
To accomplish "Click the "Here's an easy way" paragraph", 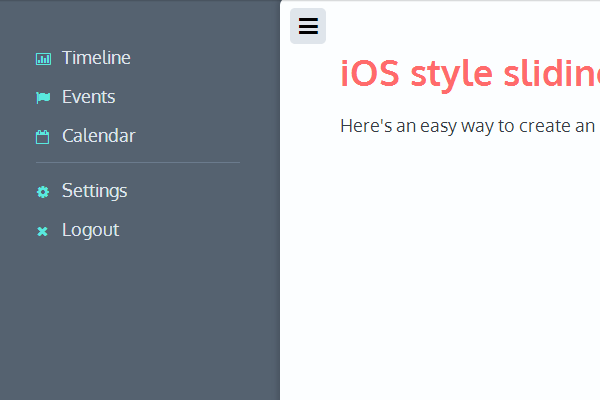I will click(470, 126).
